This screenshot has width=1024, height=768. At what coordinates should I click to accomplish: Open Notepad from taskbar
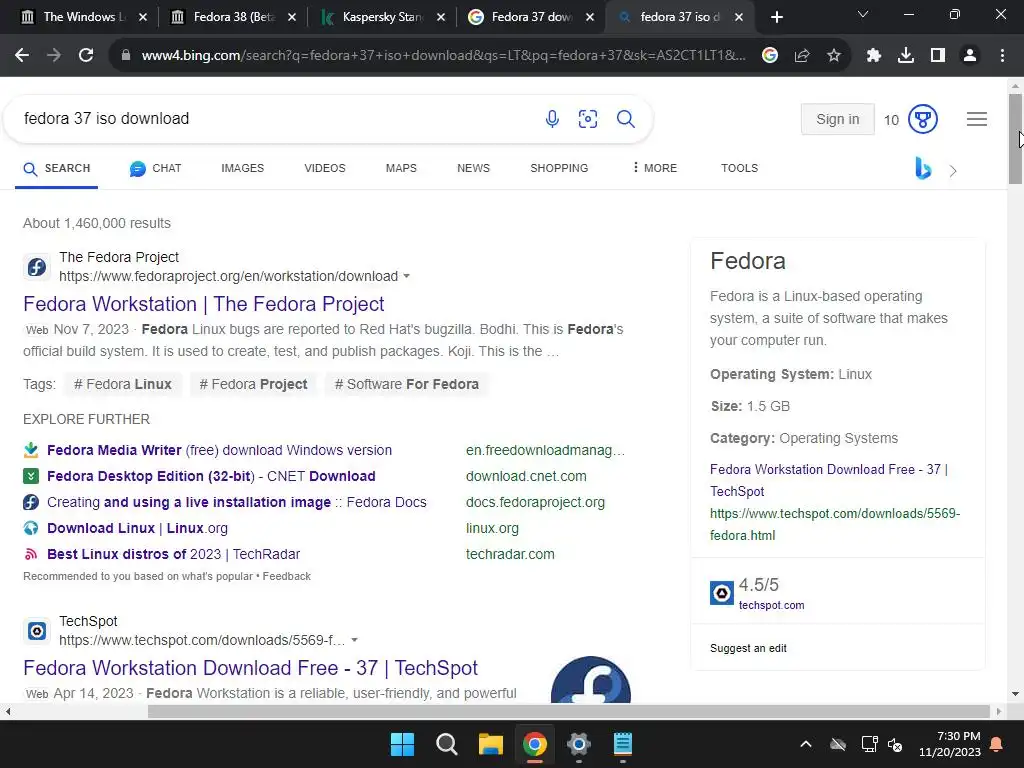click(622, 744)
